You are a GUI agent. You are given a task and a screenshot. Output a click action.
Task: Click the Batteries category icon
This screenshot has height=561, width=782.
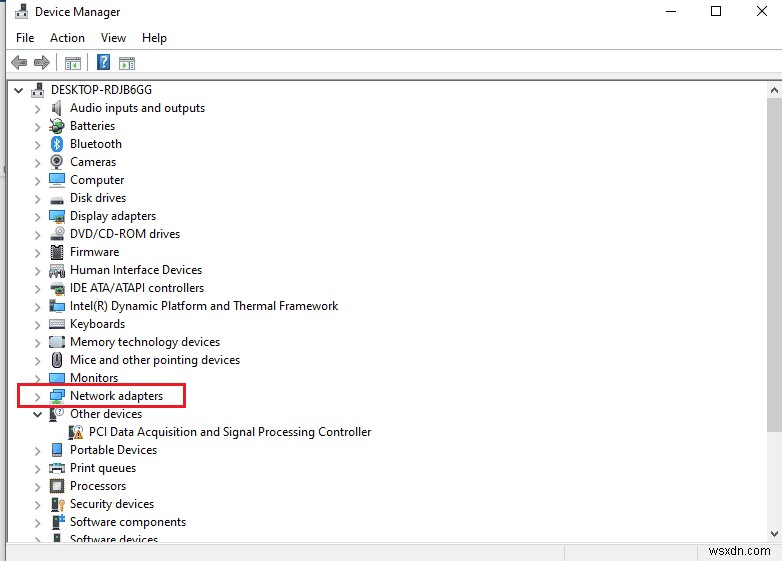tap(57, 126)
